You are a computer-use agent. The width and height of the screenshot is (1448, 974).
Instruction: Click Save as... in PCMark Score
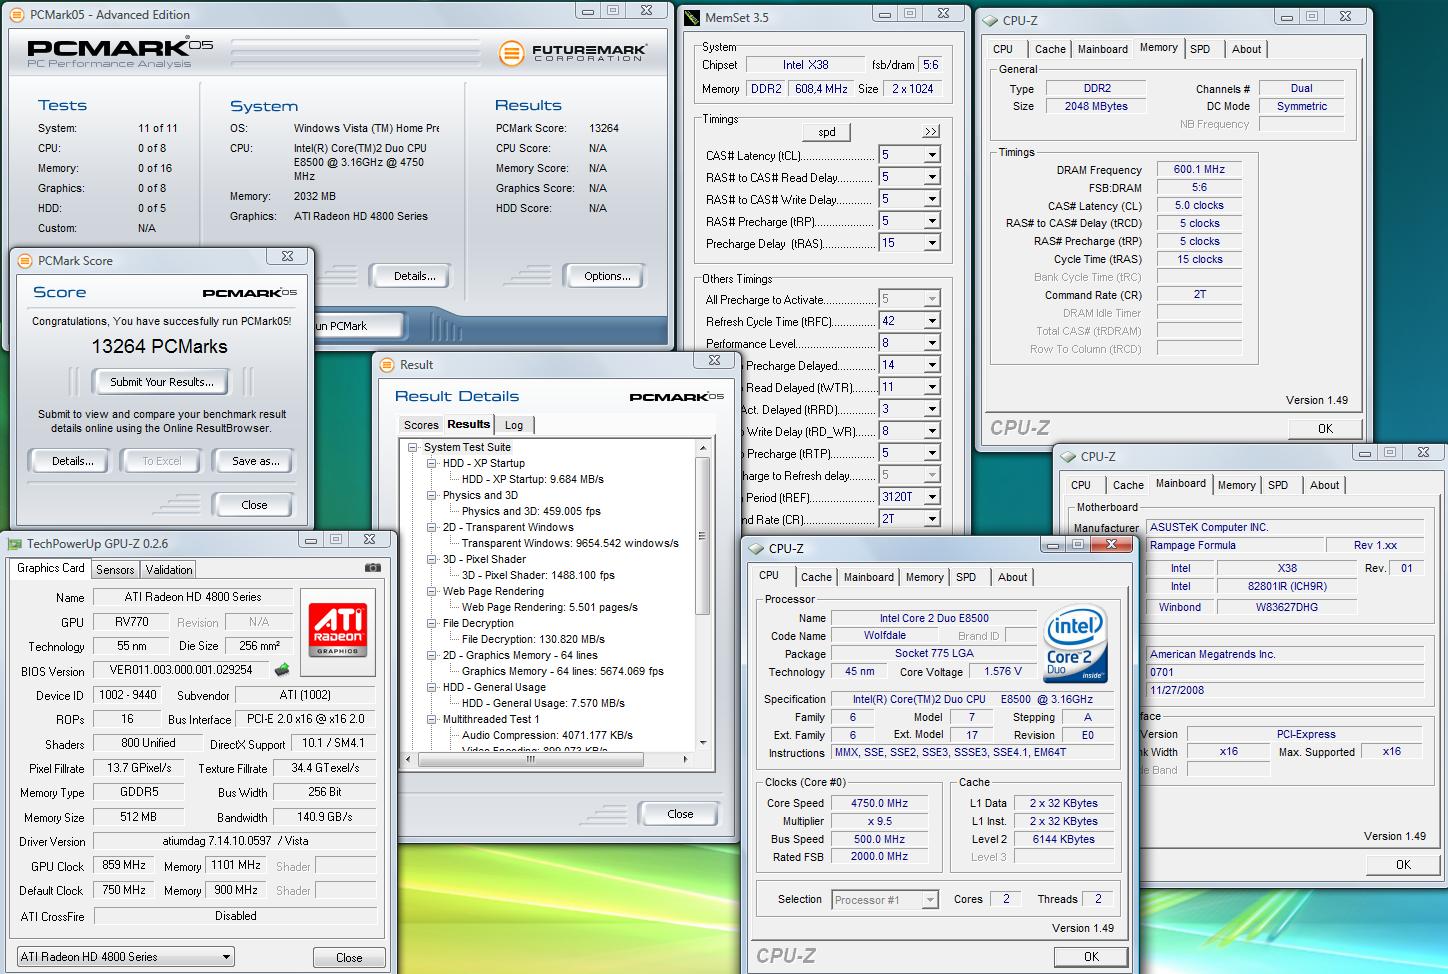255,461
